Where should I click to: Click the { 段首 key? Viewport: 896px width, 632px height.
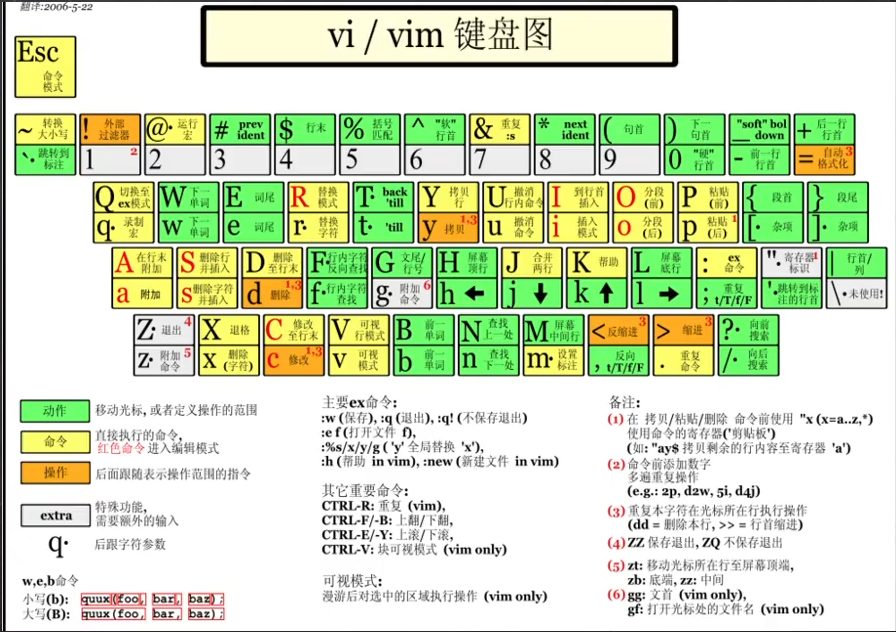773,197
